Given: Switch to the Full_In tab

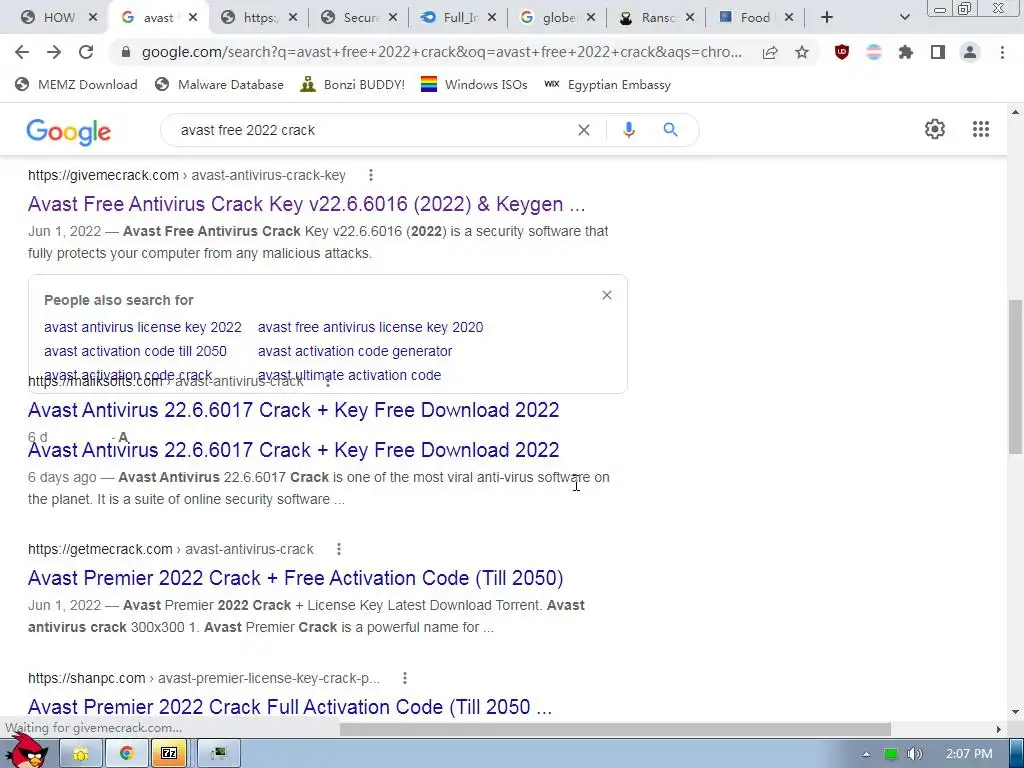Looking at the screenshot, I should [460, 18].
